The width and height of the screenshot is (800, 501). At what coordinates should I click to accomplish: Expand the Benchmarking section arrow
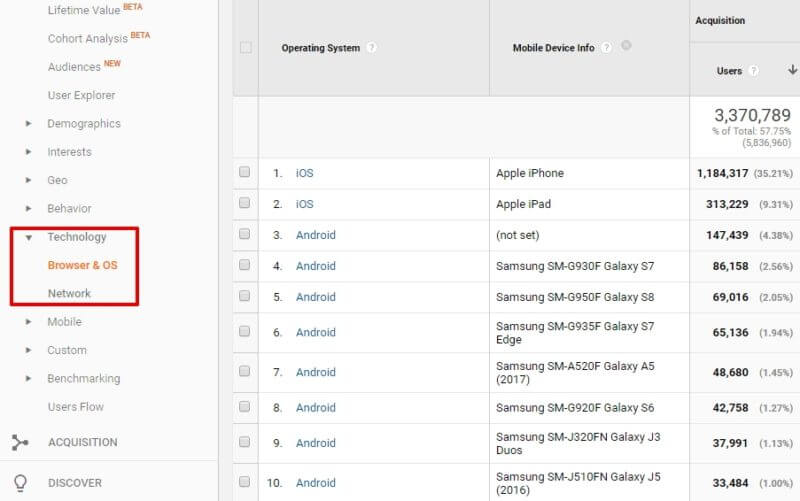pos(29,379)
